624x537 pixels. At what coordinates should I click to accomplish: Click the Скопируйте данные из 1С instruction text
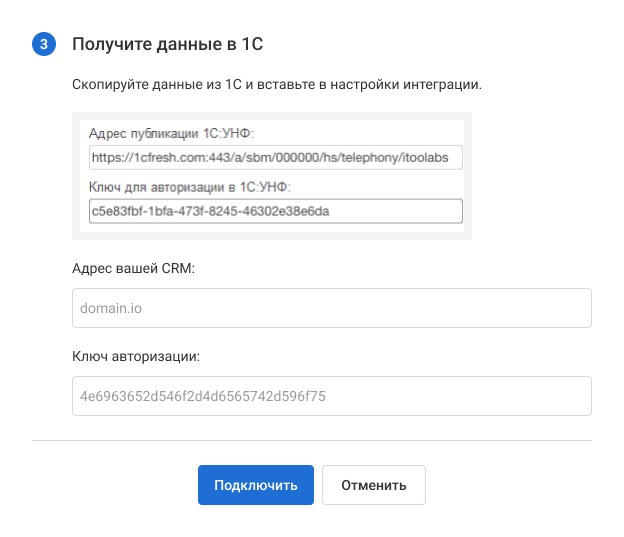[x=277, y=85]
